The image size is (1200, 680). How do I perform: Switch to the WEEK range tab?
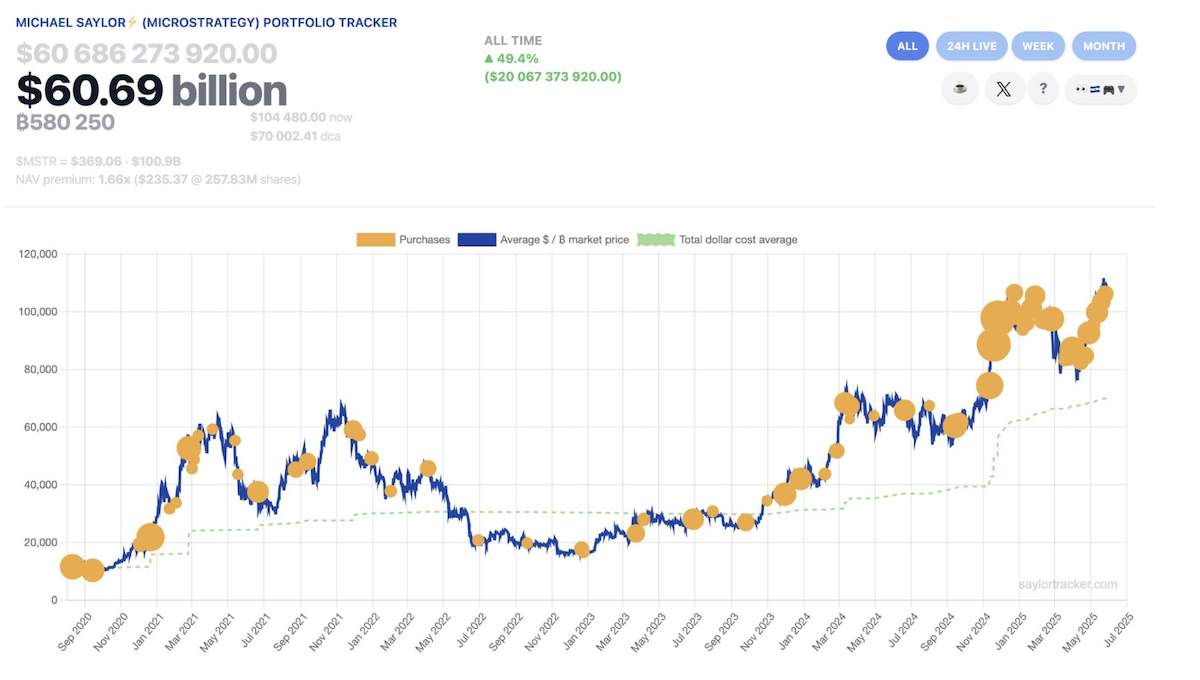point(1038,46)
